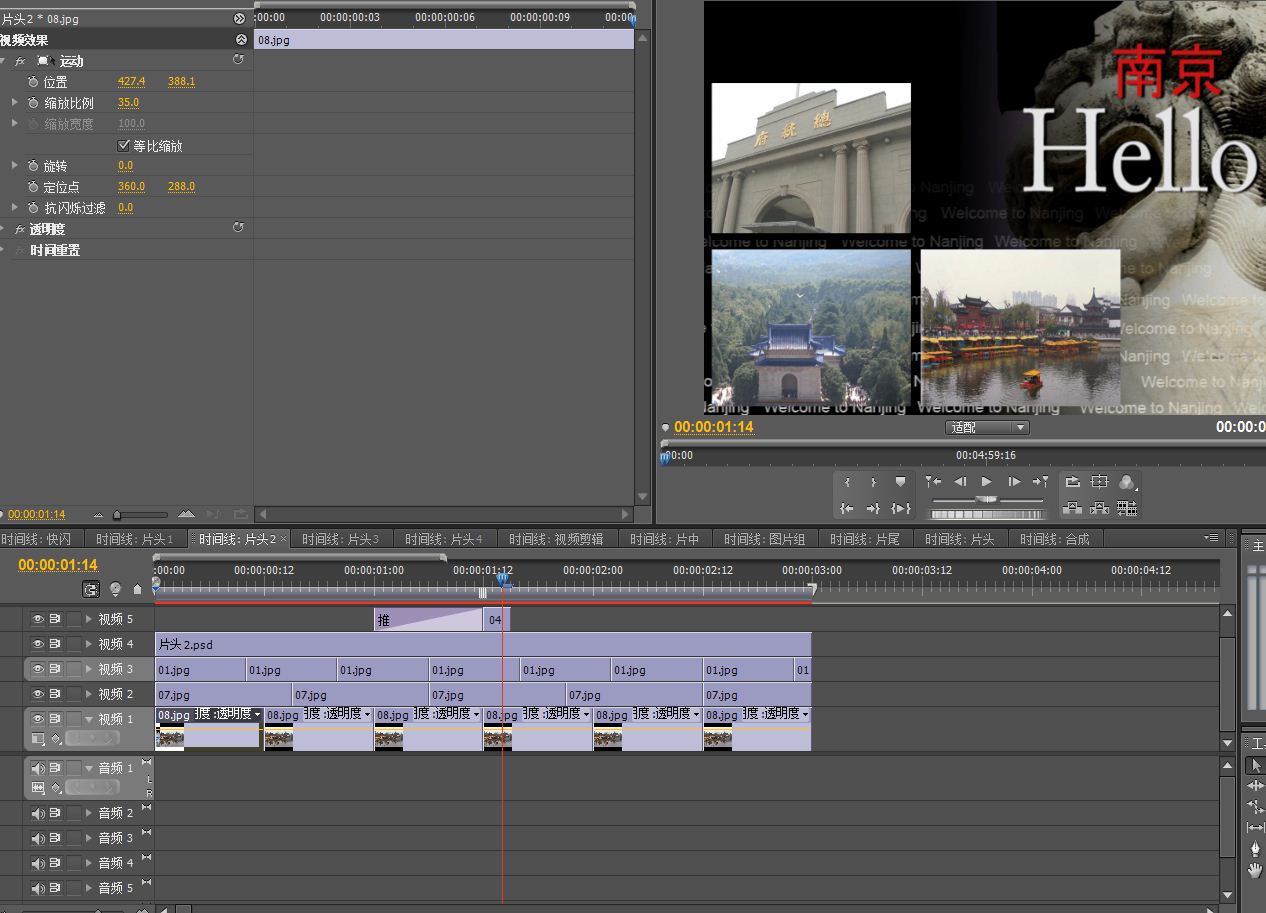Expand the 视频 5 track

coord(89,619)
